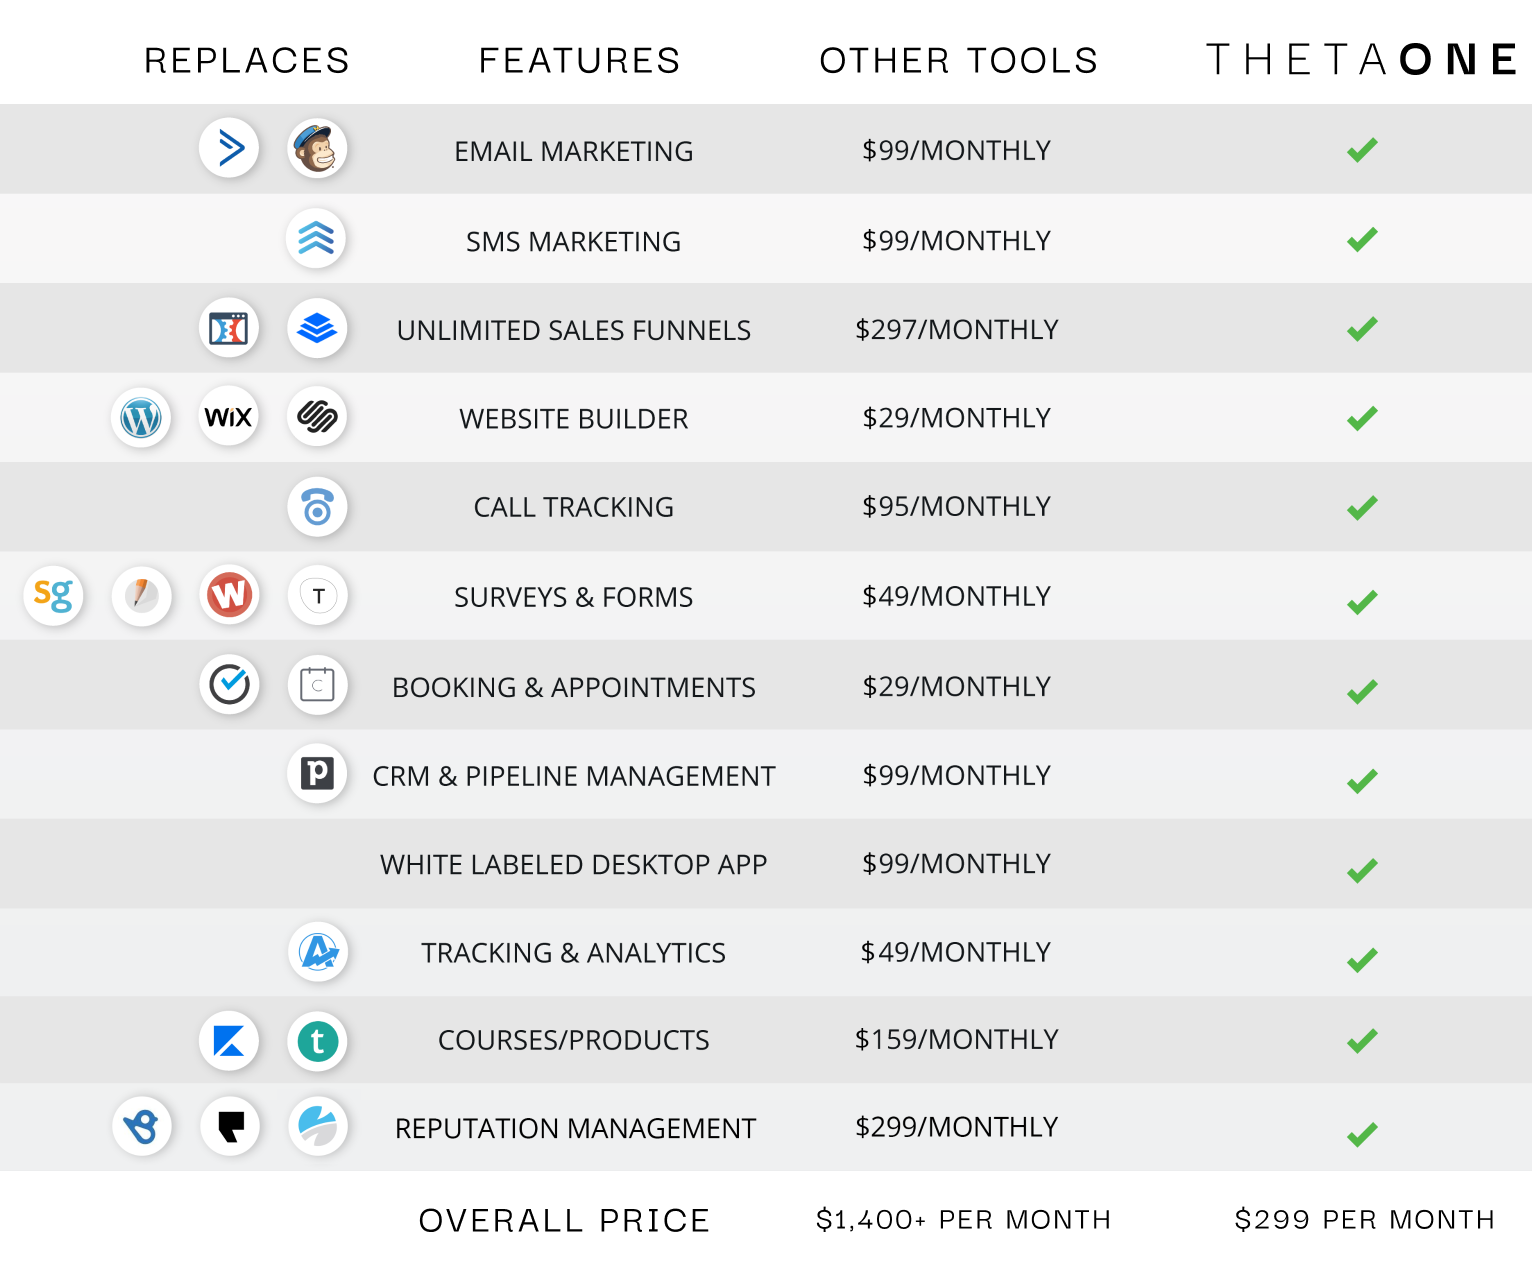This screenshot has width=1533, height=1273.
Task: Click the Calendly calendar icon
Action: pyautogui.click(x=317, y=685)
